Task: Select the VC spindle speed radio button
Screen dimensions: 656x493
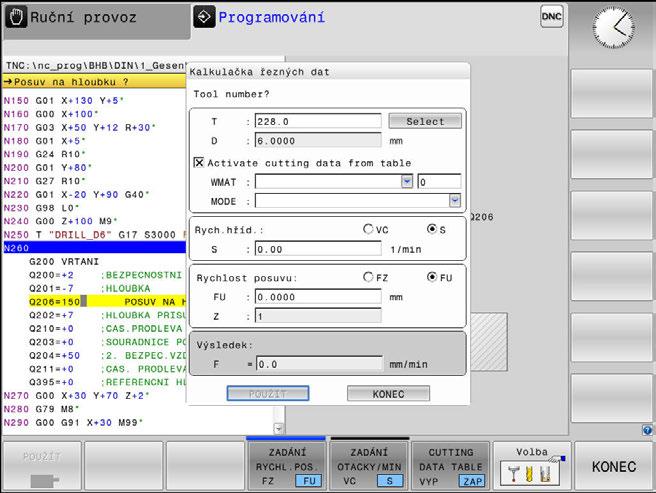Action: pos(368,229)
